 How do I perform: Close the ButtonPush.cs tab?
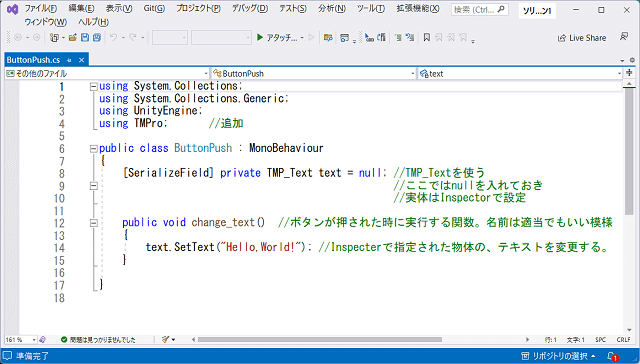[x=82, y=60]
